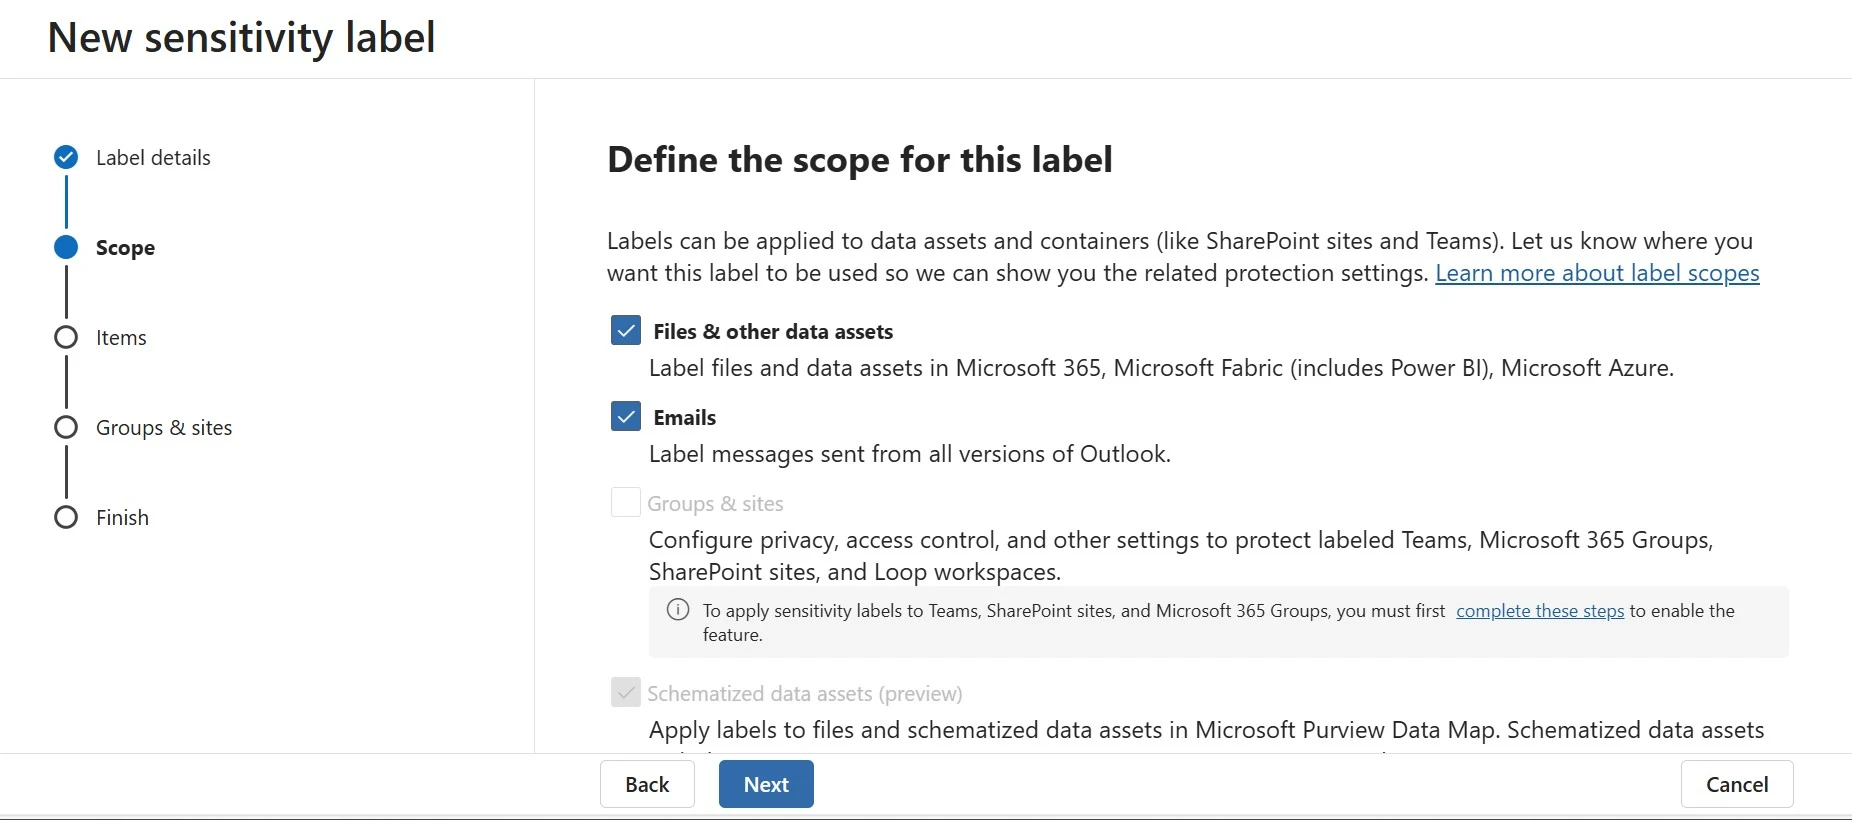Screen dimensions: 1852x820
Task: Click the Finish step circle icon
Action: (x=66, y=517)
